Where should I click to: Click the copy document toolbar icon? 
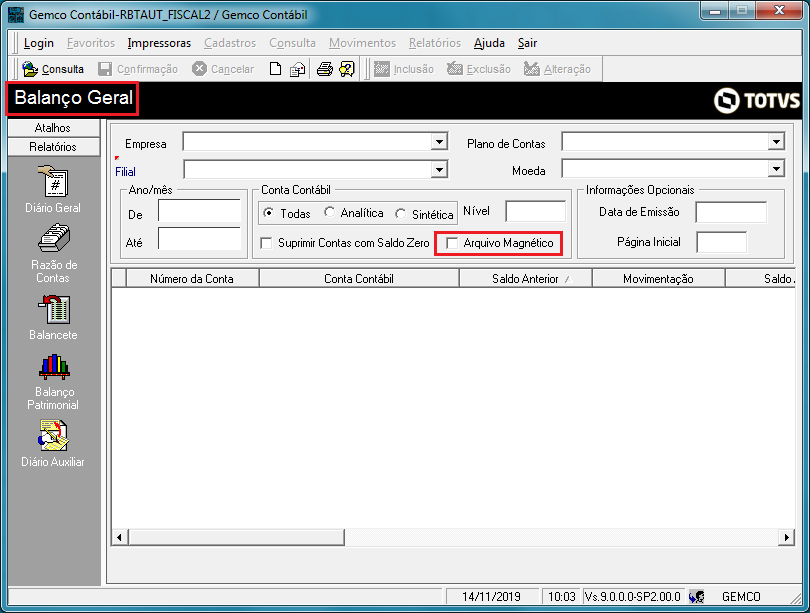pos(297,69)
